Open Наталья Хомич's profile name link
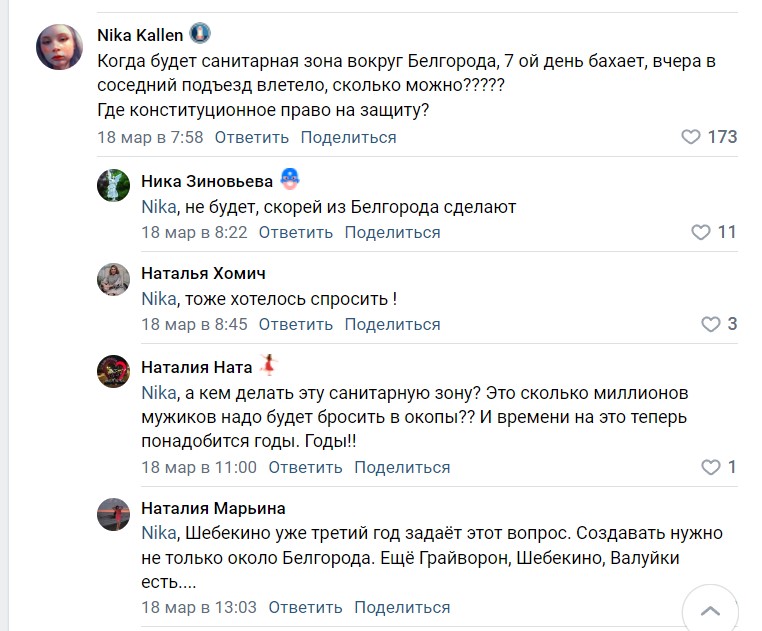The image size is (762, 631). coord(203,273)
